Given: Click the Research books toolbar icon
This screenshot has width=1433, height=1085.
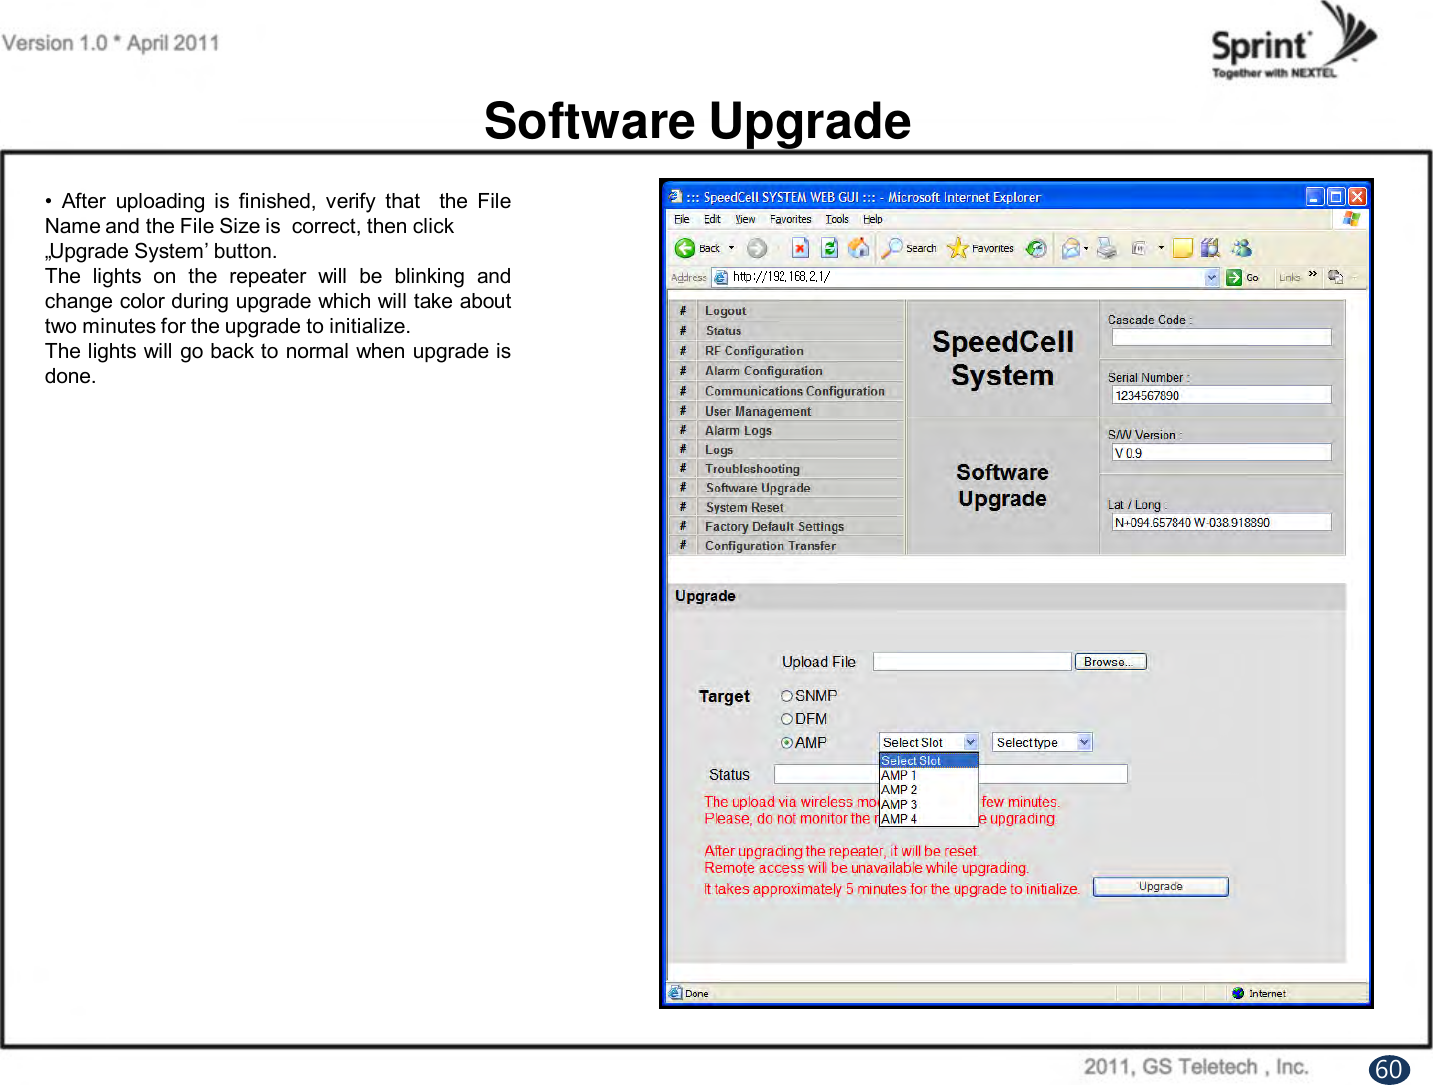Looking at the screenshot, I should tap(1210, 248).
